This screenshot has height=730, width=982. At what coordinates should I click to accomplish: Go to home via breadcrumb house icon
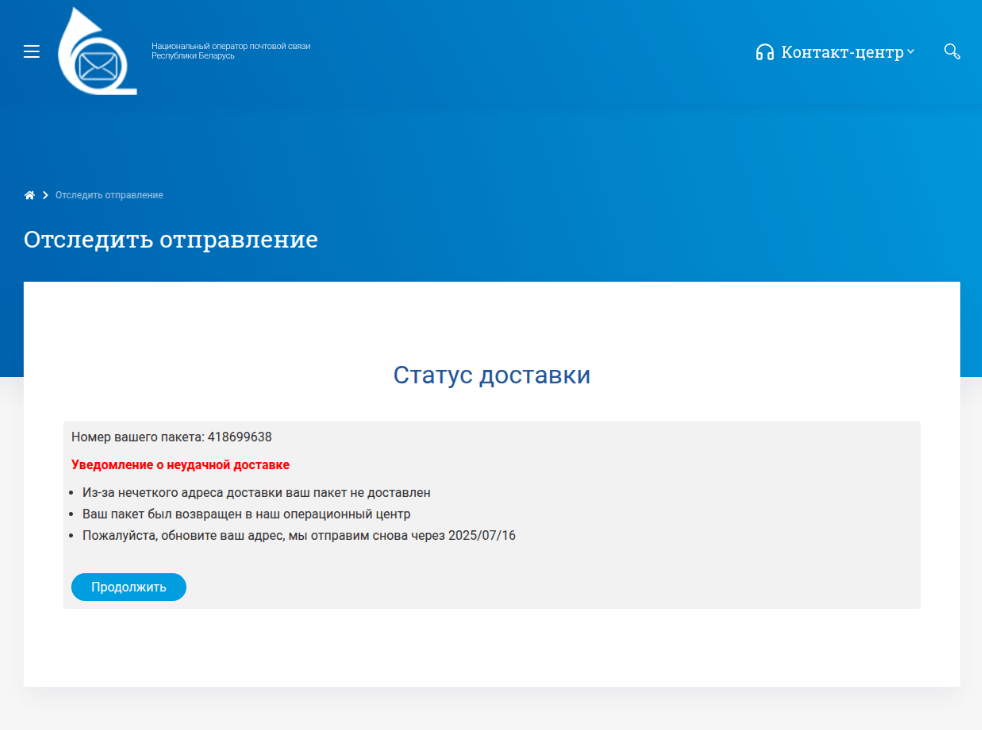29,195
